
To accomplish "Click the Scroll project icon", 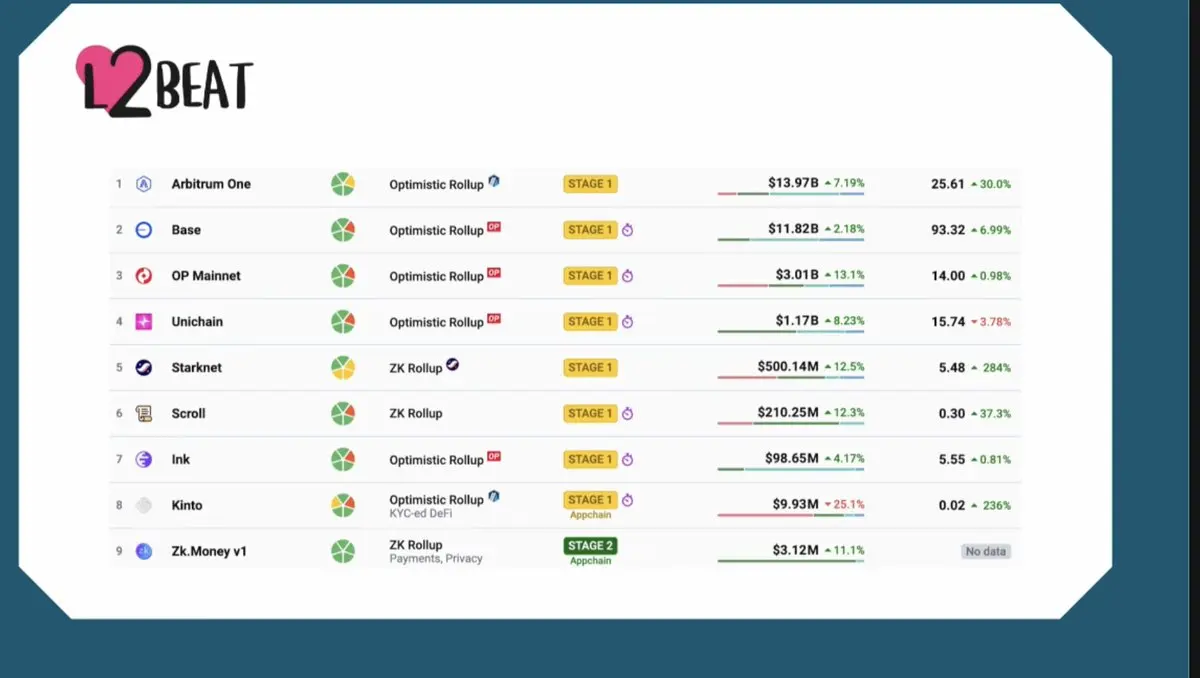I will (144, 414).
